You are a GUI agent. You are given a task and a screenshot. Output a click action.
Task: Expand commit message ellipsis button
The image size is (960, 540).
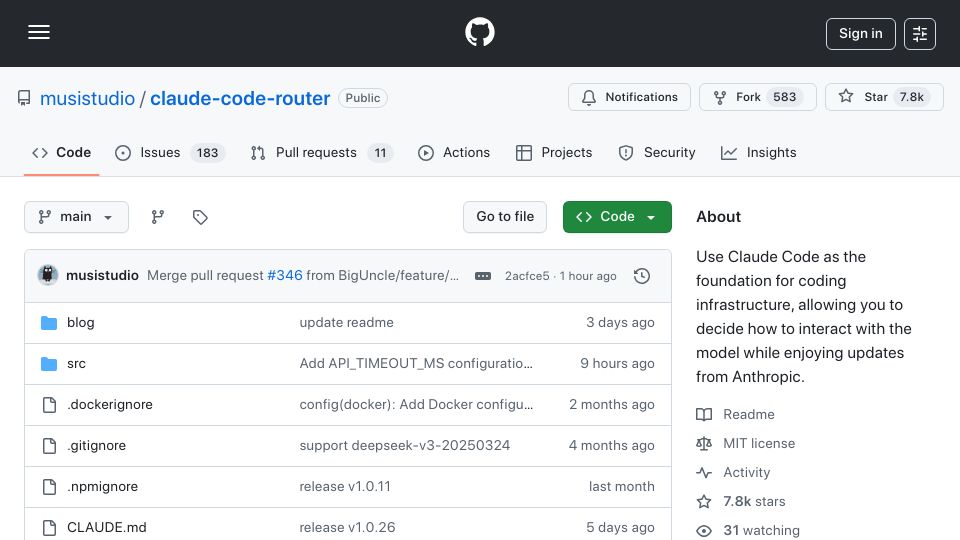point(482,276)
